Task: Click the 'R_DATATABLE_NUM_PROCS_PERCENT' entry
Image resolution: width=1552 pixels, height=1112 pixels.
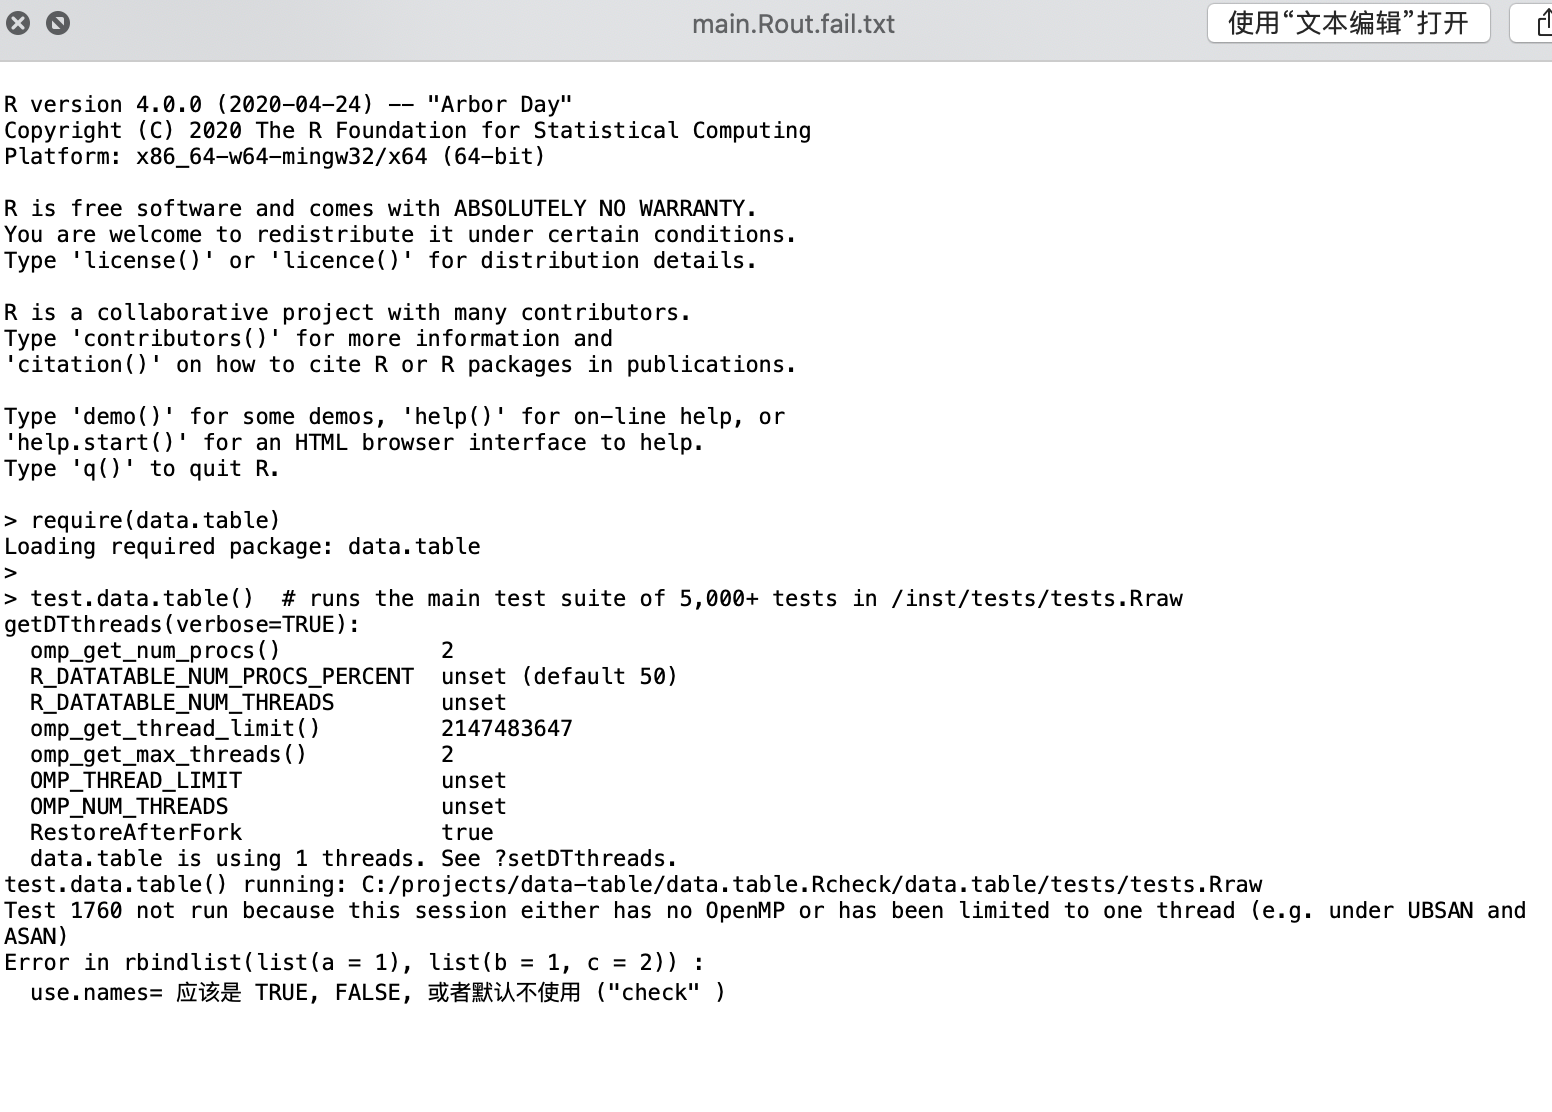Action: click(x=222, y=676)
